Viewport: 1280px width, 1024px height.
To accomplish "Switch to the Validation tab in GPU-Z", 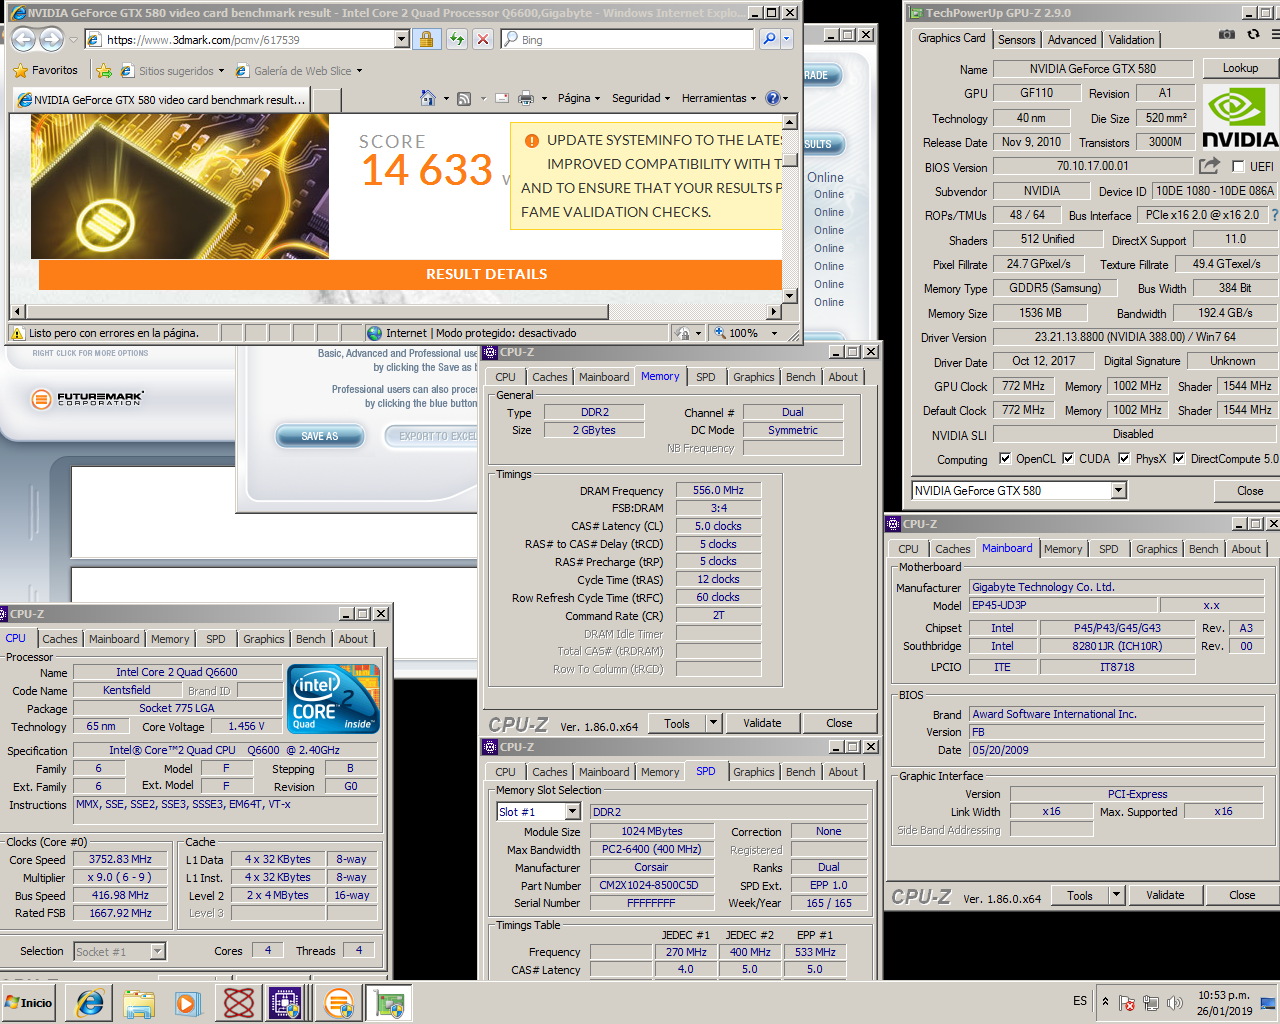I will pyautogui.click(x=1131, y=40).
